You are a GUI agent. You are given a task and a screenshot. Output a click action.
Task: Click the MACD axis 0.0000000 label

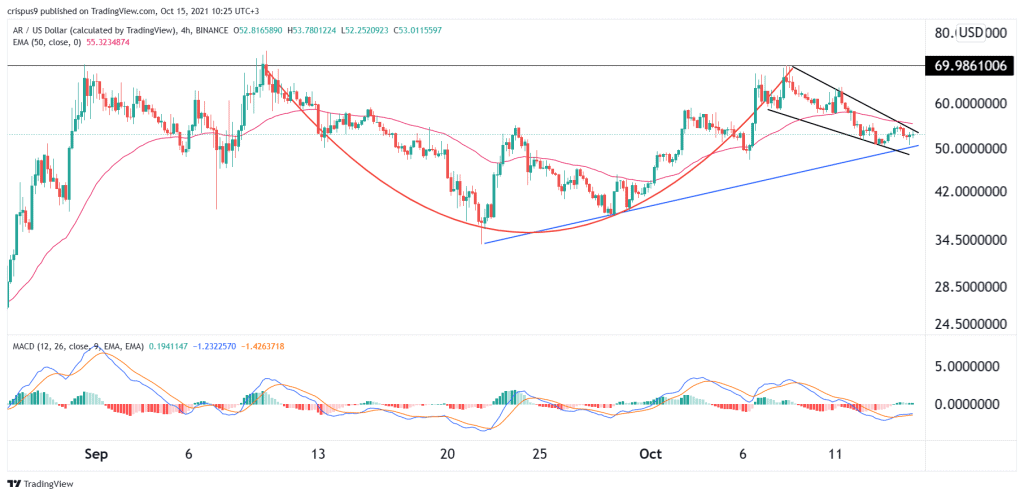pyautogui.click(x=968, y=405)
